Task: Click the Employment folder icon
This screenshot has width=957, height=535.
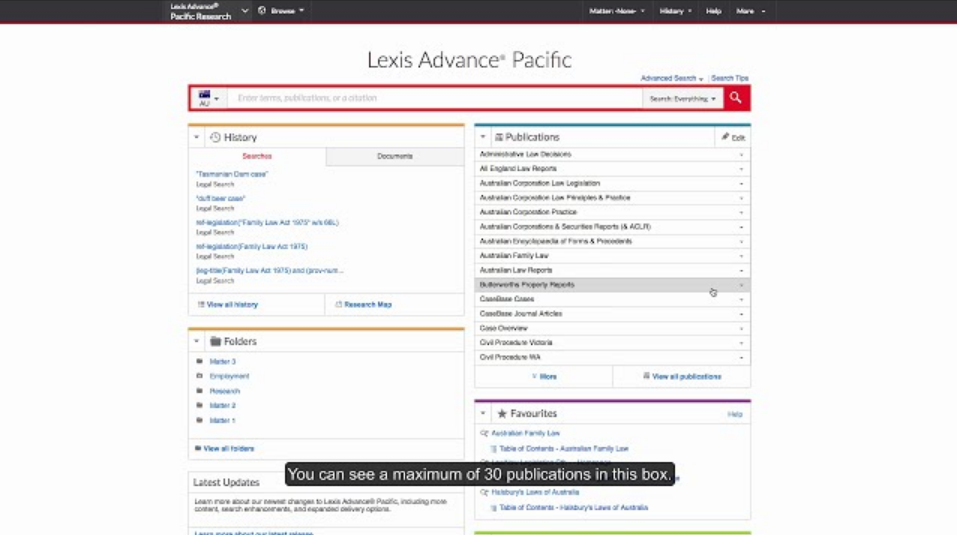Action: [199, 376]
